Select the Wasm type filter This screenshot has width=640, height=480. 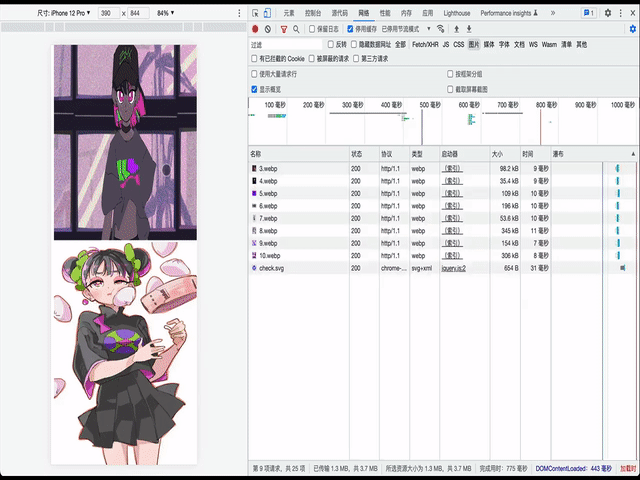click(549, 44)
